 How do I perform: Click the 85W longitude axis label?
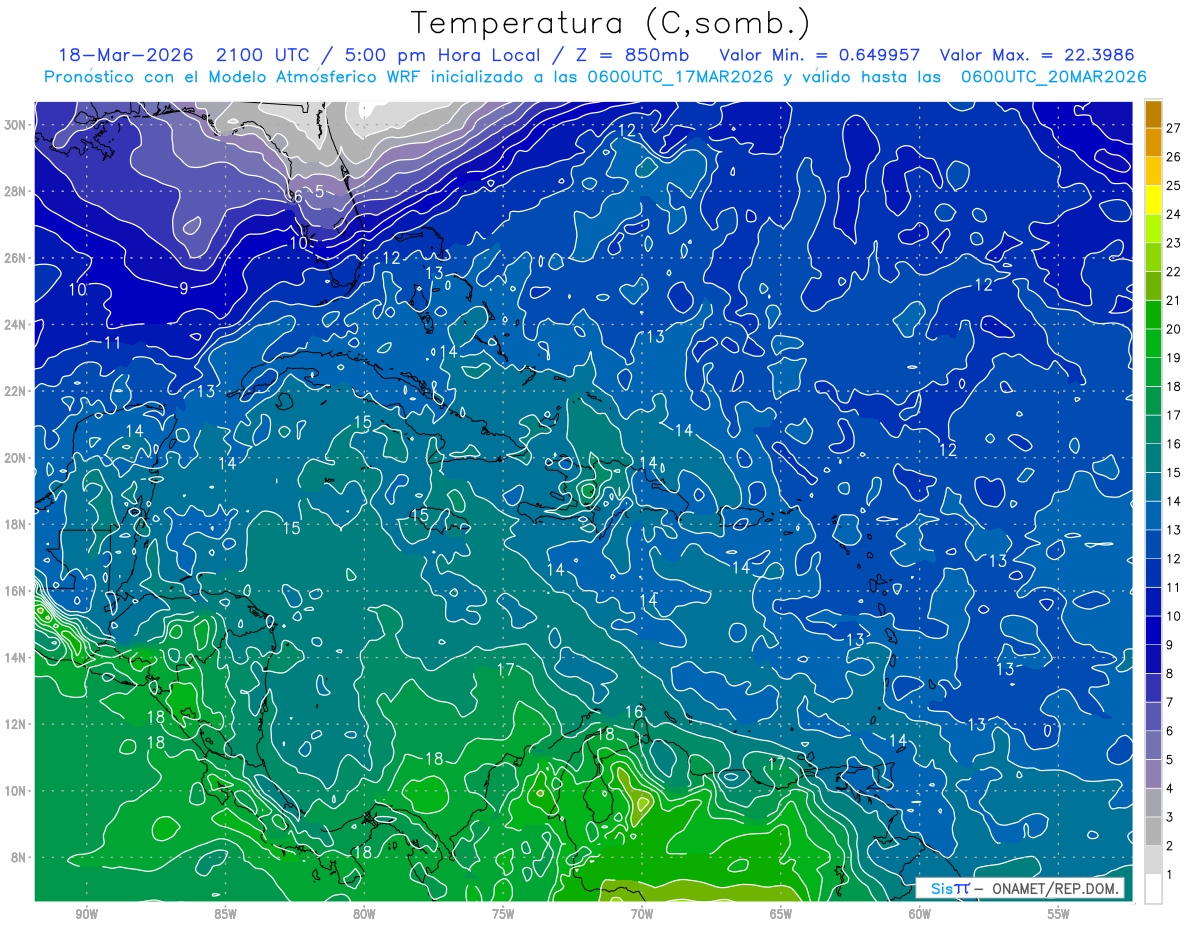(225, 914)
